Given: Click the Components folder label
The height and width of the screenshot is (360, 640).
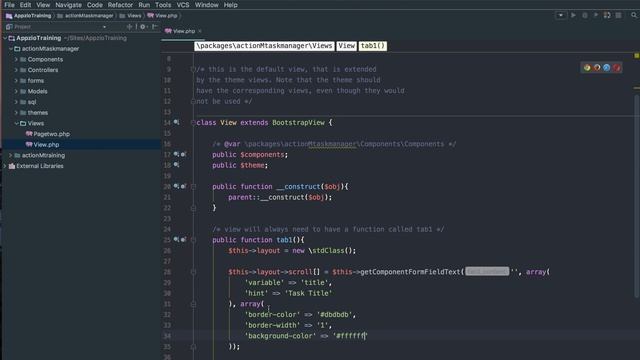Looking at the screenshot, I should pyautogui.click(x=45, y=59).
